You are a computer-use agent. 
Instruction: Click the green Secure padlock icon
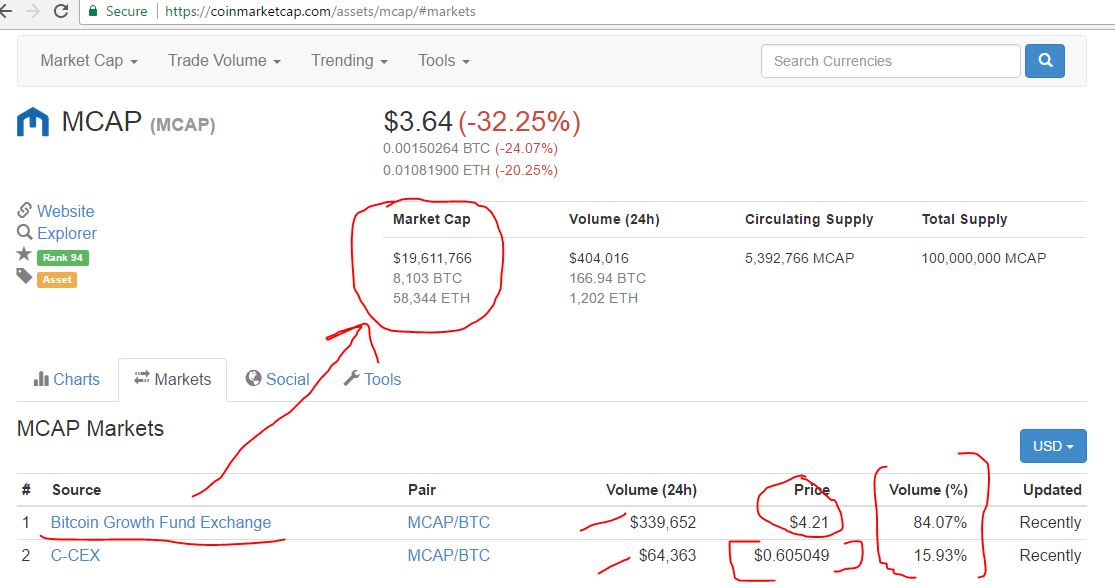click(x=92, y=11)
